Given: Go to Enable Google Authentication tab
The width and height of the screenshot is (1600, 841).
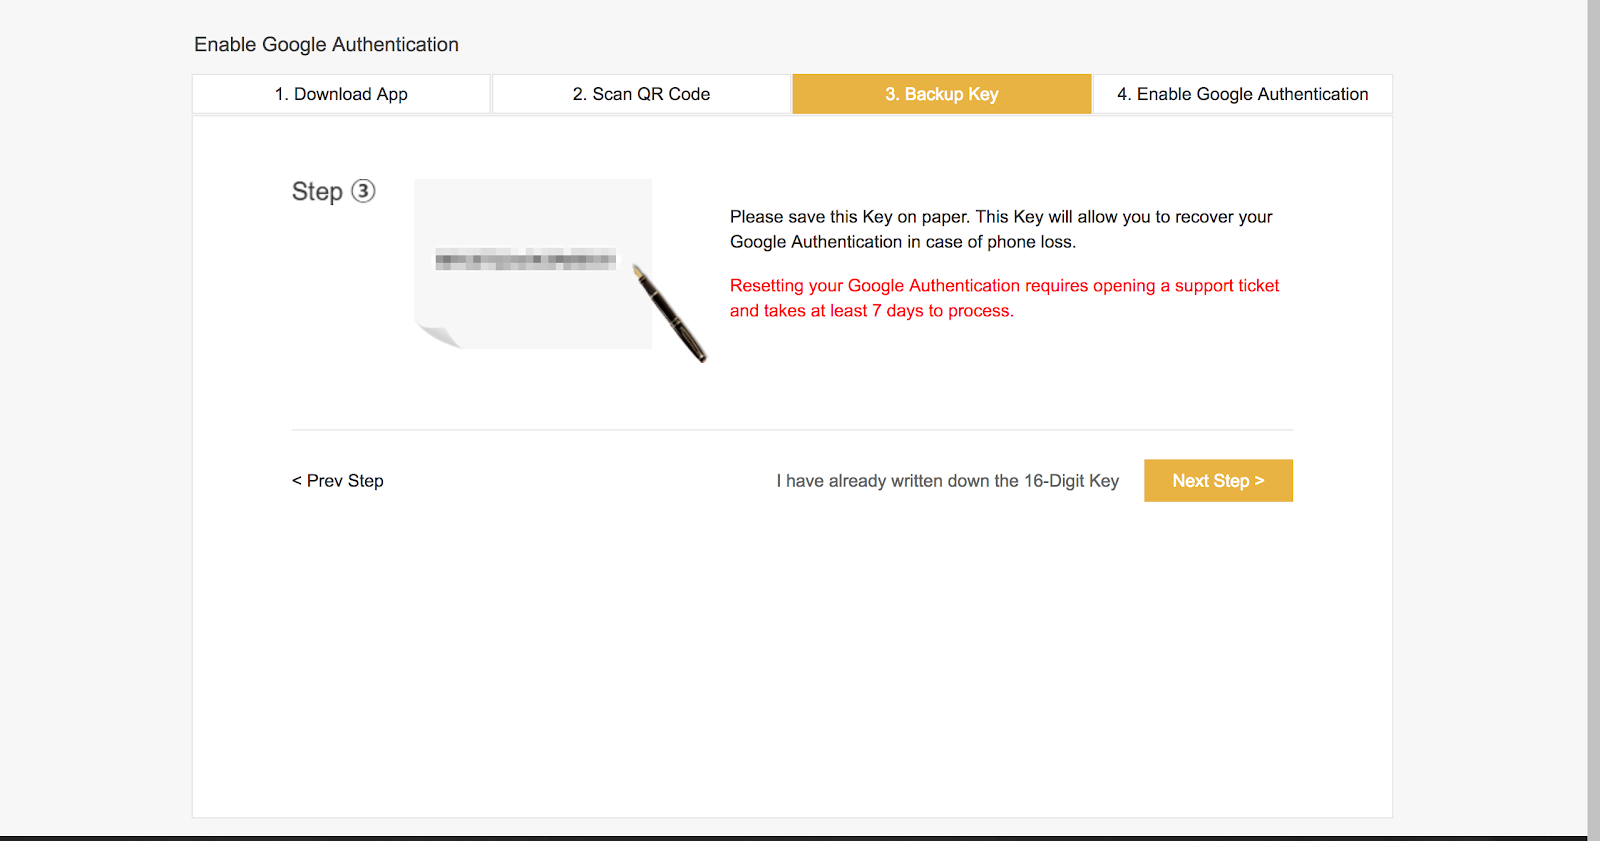Looking at the screenshot, I should pyautogui.click(x=1243, y=94).
